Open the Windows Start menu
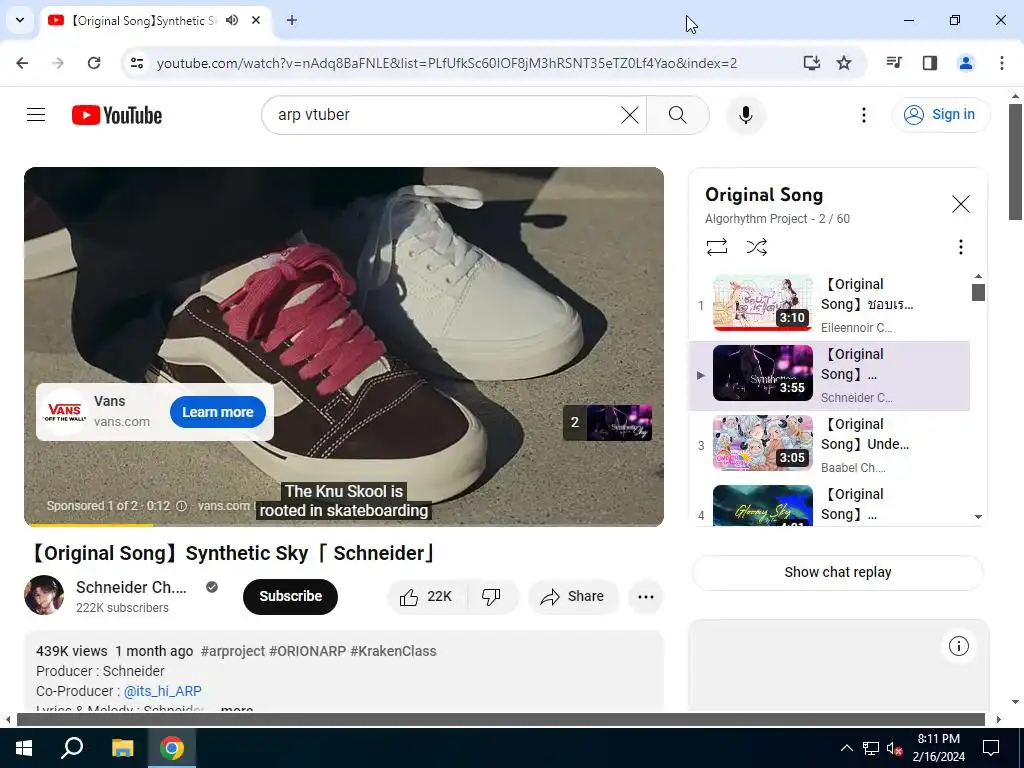1024x768 pixels. point(24,748)
